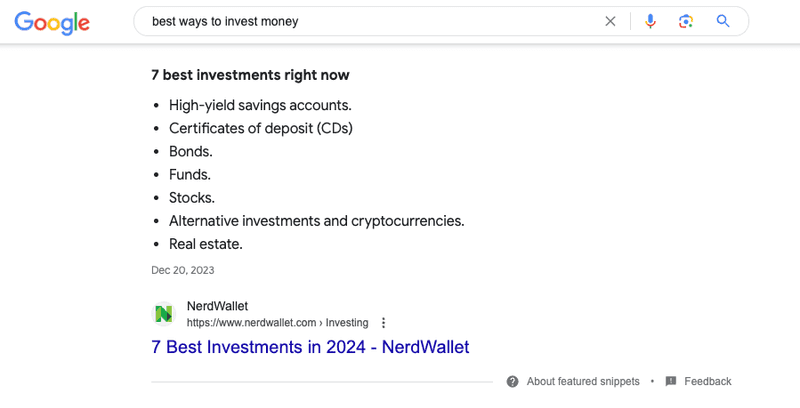Open the three-dot menu beside nerdwallet.com URL
The width and height of the screenshot is (800, 408).
click(x=383, y=323)
